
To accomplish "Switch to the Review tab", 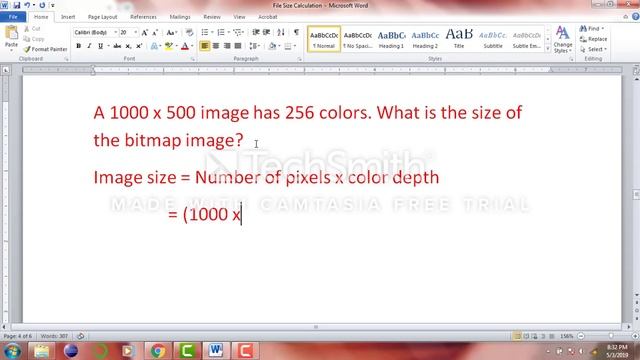I will pyautogui.click(x=212, y=17).
